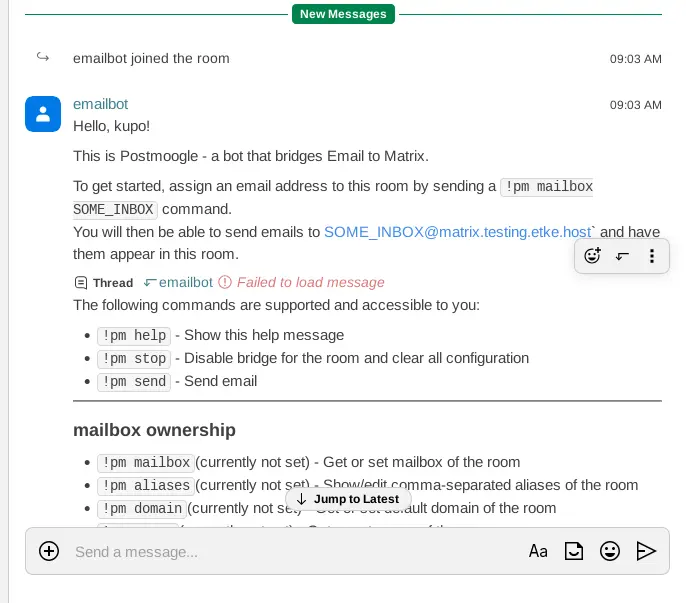Image resolution: width=686 pixels, height=603 pixels.
Task: Click the 'Failed to load message' text
Action: (x=311, y=282)
